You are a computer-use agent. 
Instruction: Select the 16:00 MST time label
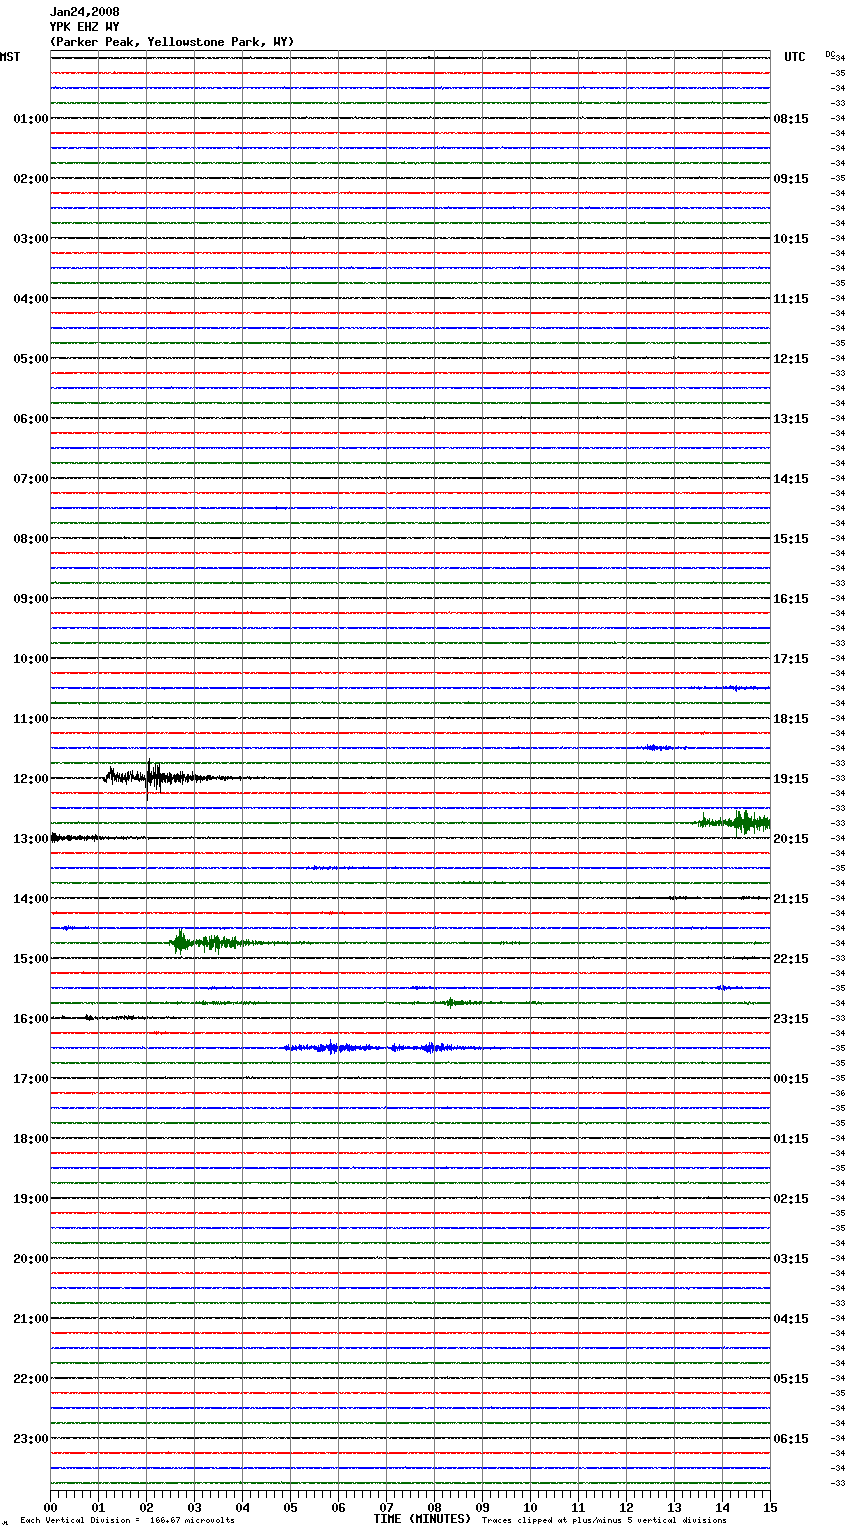pyautogui.click(x=30, y=1019)
